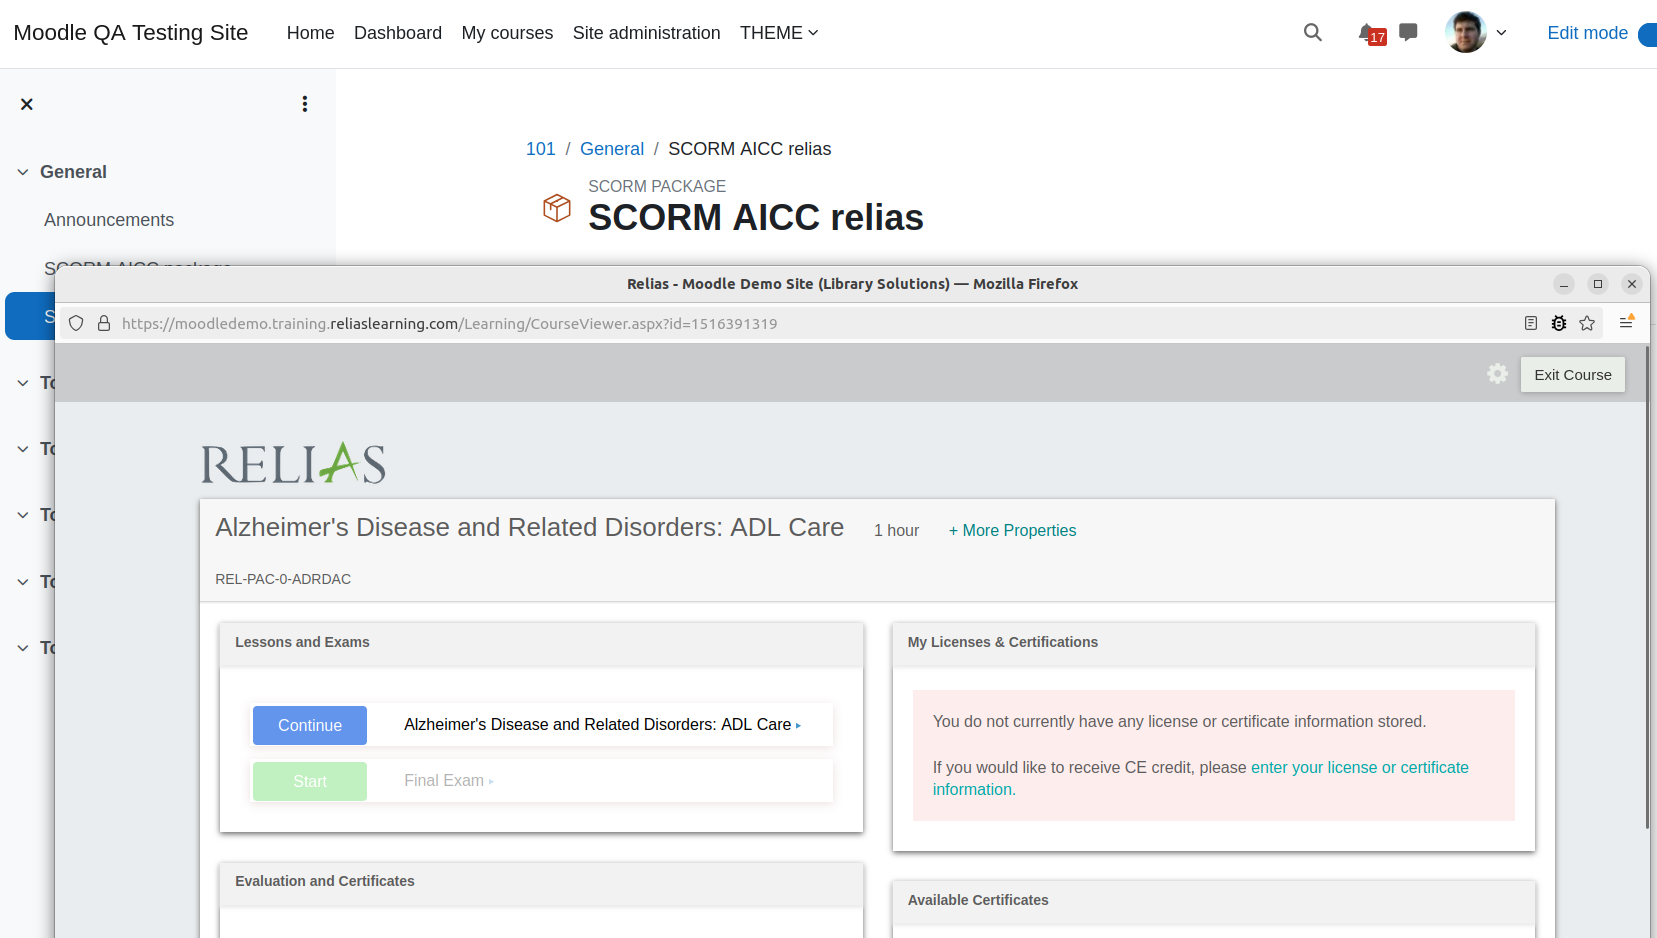Collapse the General section in course index
The width and height of the screenshot is (1657, 938).
[23, 172]
